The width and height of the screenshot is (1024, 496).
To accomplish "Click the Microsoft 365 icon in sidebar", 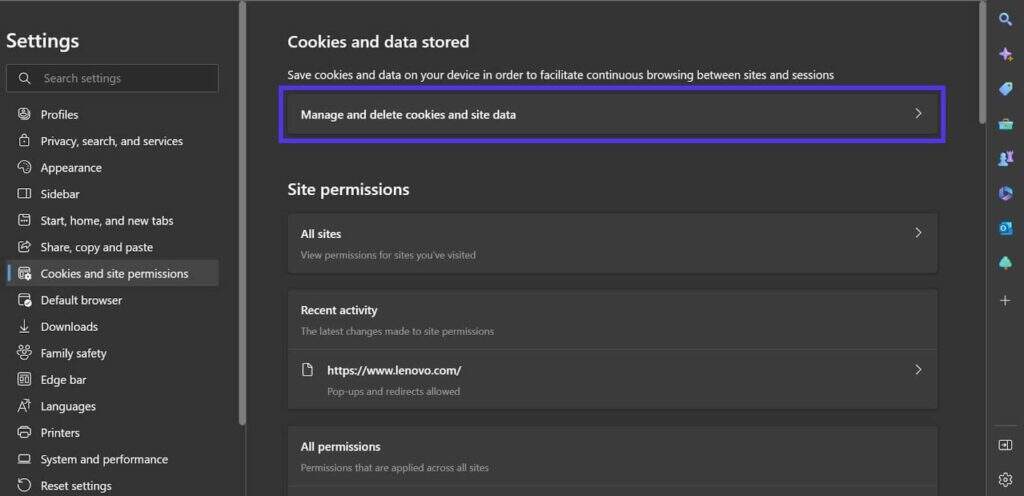I will pos(1006,193).
